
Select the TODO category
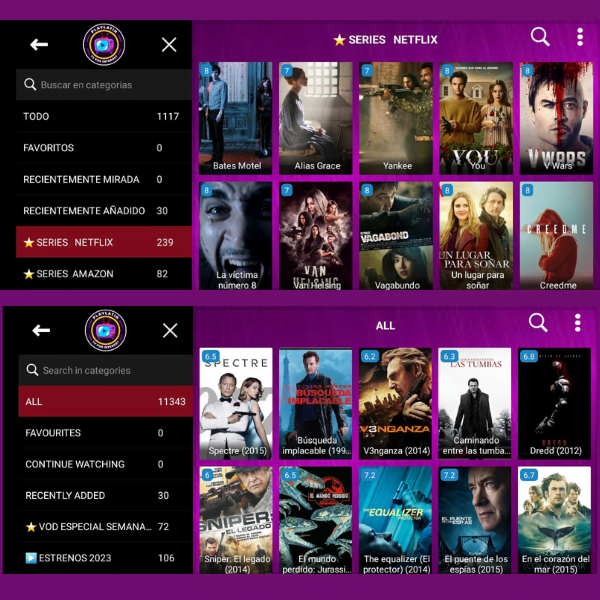104,116
